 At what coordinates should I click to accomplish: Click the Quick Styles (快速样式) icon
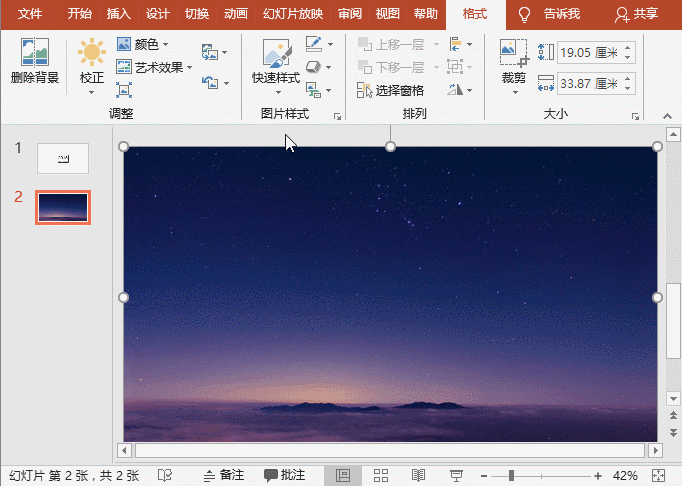click(x=275, y=55)
